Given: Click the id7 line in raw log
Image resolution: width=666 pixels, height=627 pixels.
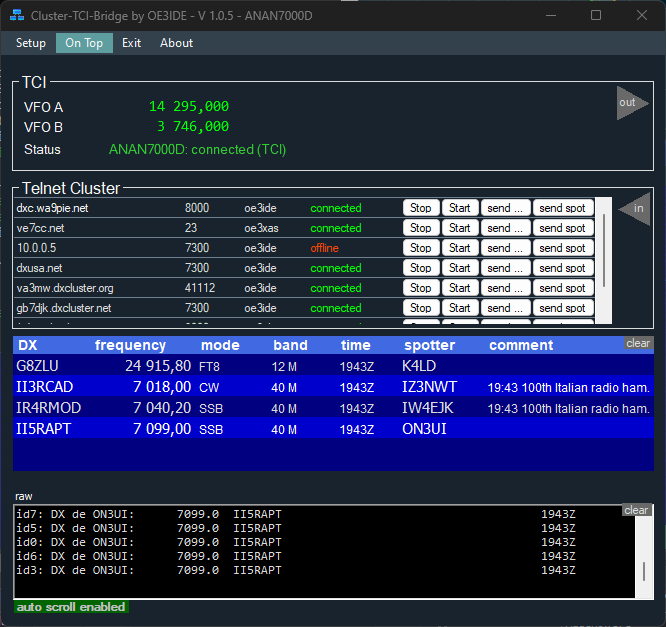Looking at the screenshot, I should tap(296, 514).
